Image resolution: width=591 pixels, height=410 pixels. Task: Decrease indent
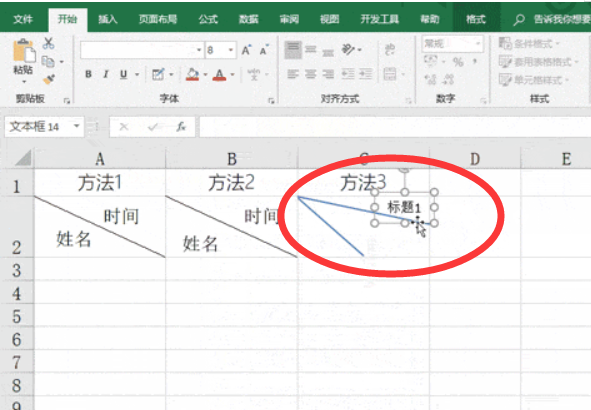tap(348, 74)
